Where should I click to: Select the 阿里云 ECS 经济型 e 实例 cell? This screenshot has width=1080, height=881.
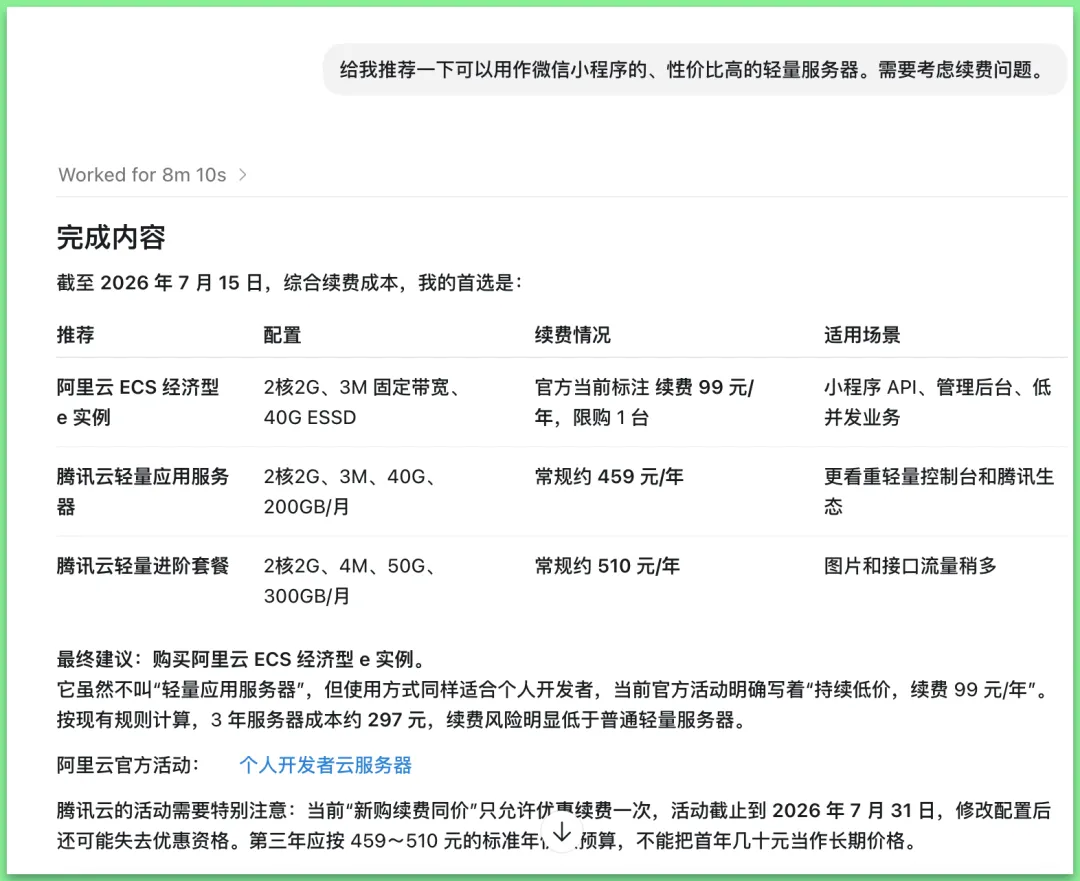pos(138,402)
